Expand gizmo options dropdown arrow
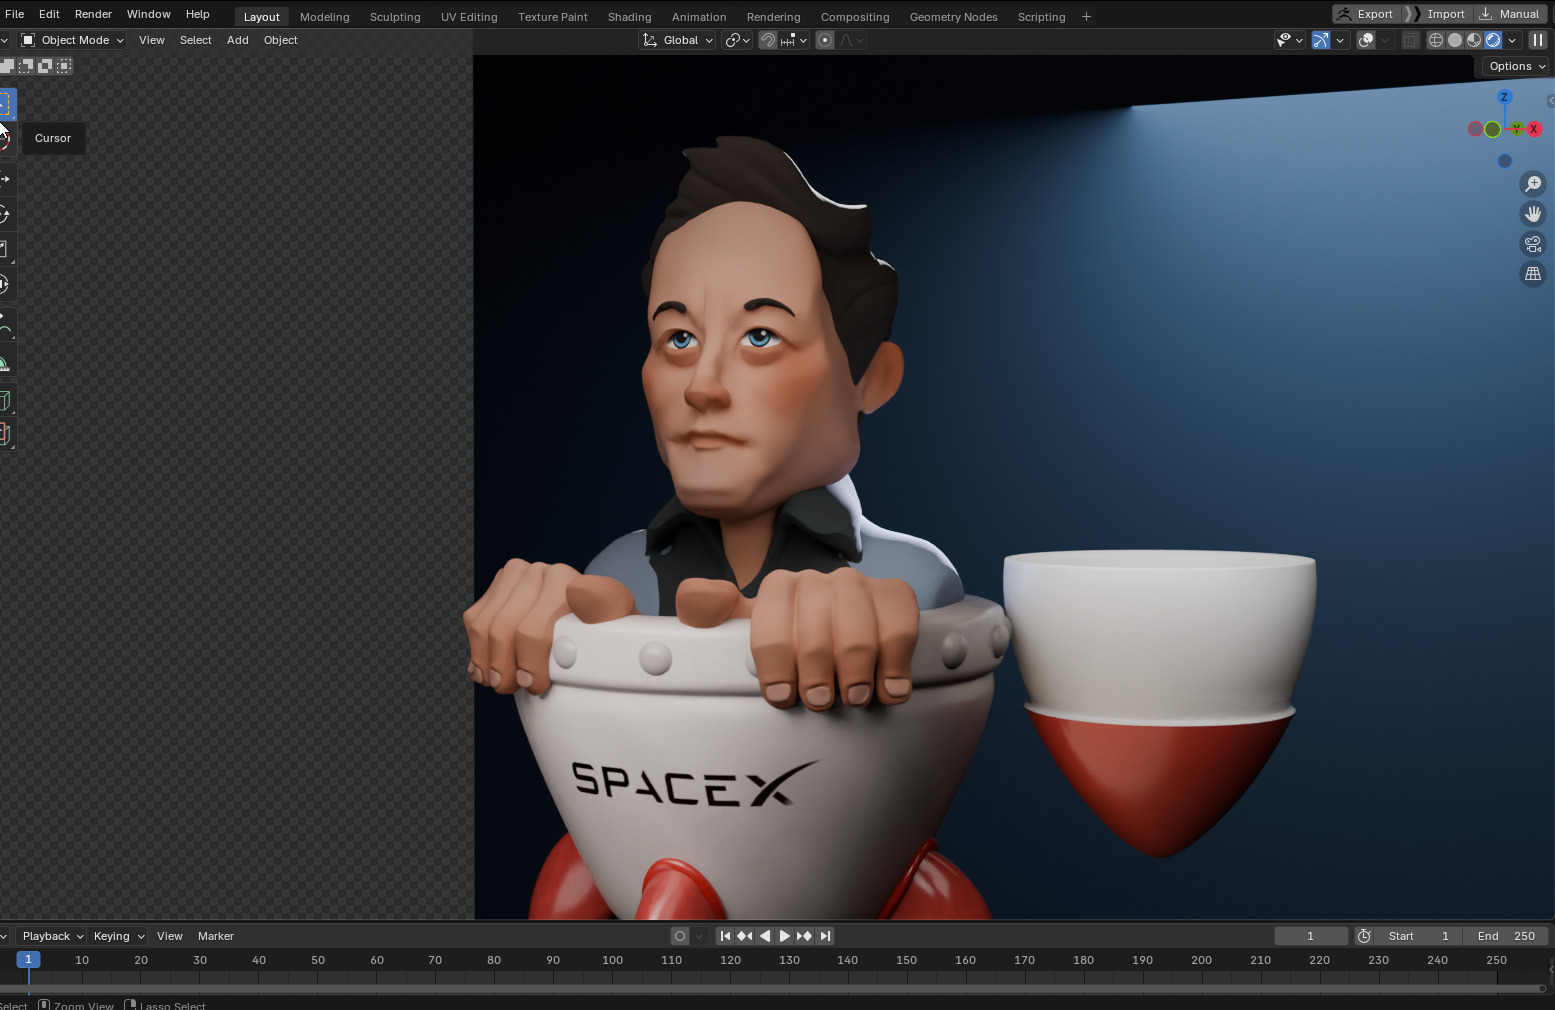This screenshot has height=1010, width=1555. pos(1340,40)
